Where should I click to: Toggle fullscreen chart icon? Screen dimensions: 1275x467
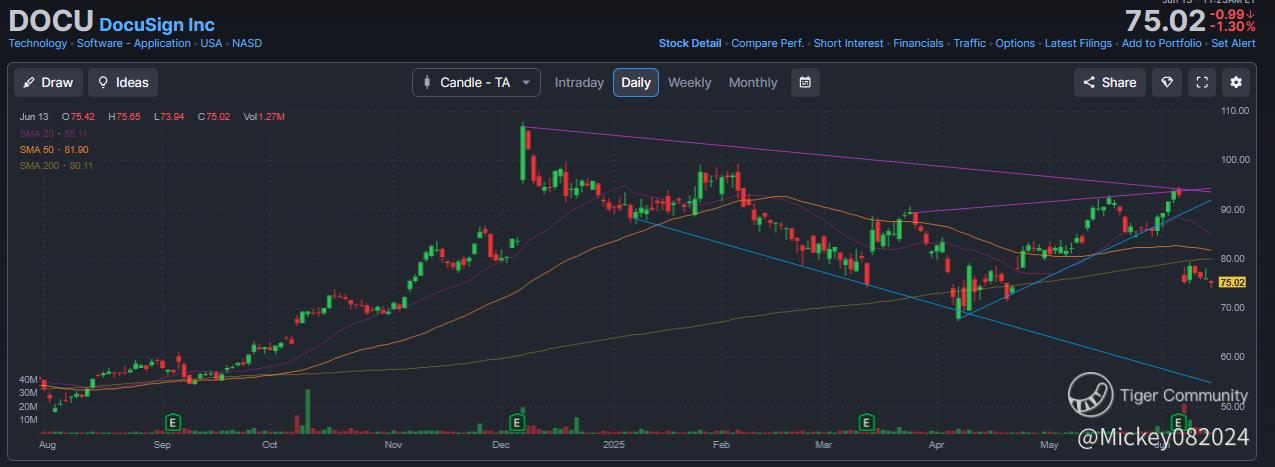[x=1202, y=82]
